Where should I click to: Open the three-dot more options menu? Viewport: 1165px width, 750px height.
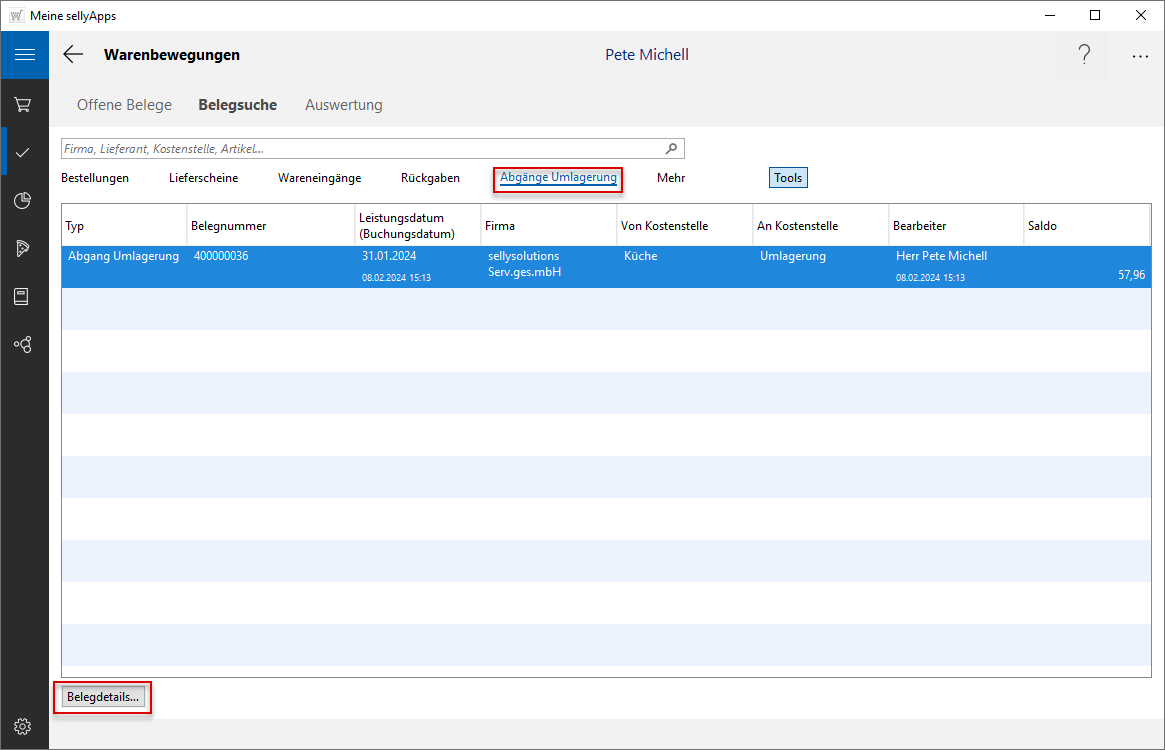pos(1140,56)
